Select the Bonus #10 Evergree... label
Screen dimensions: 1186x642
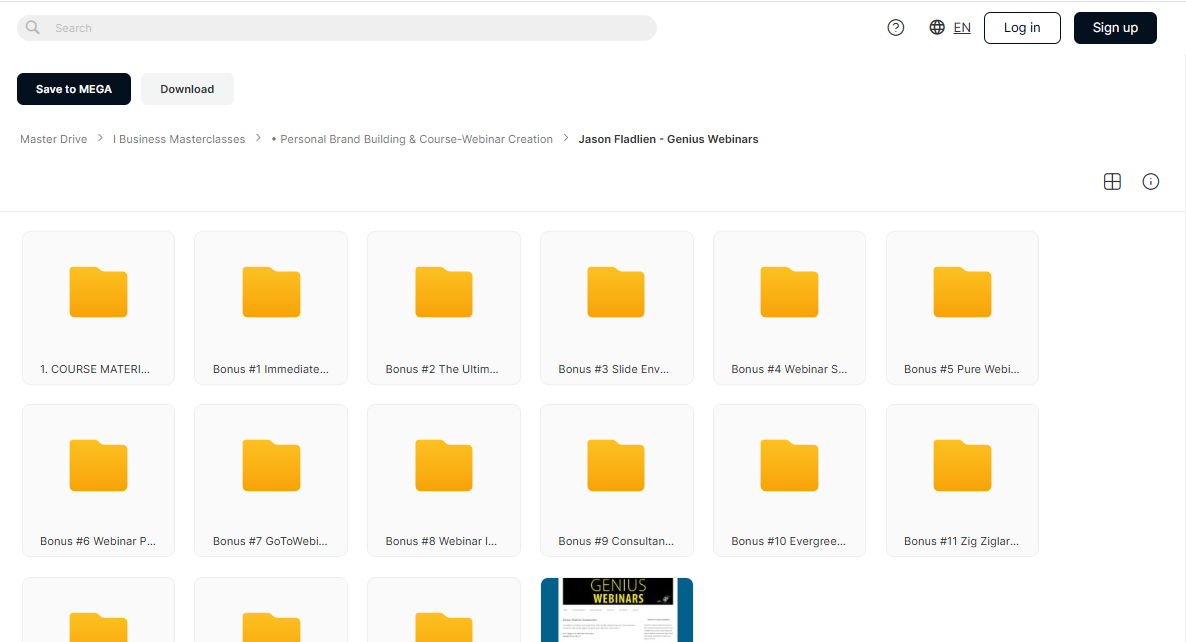[788, 541]
